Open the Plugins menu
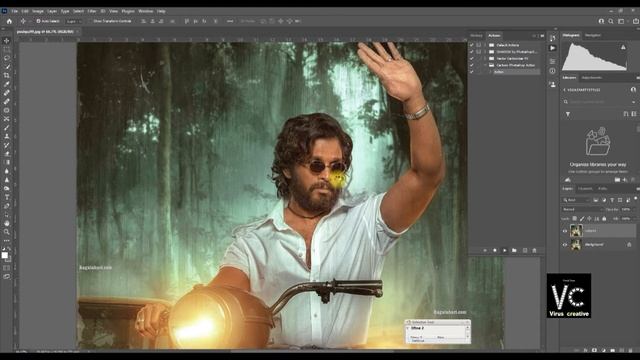Image resolution: width=640 pixels, height=360 pixels. (128, 11)
